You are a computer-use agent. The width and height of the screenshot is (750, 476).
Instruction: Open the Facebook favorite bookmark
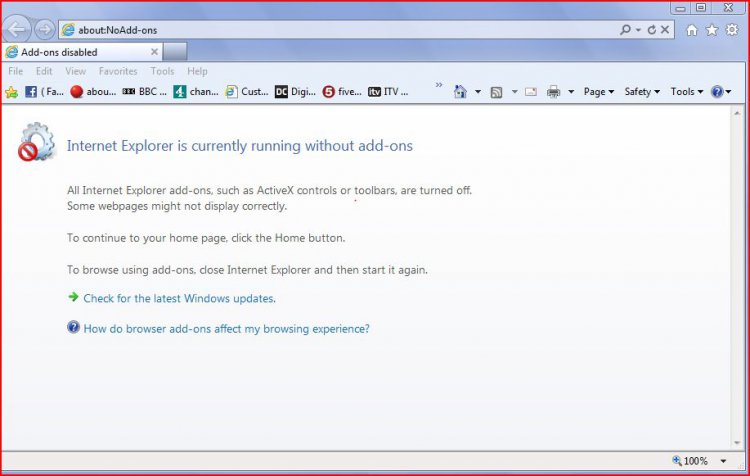(x=44, y=91)
